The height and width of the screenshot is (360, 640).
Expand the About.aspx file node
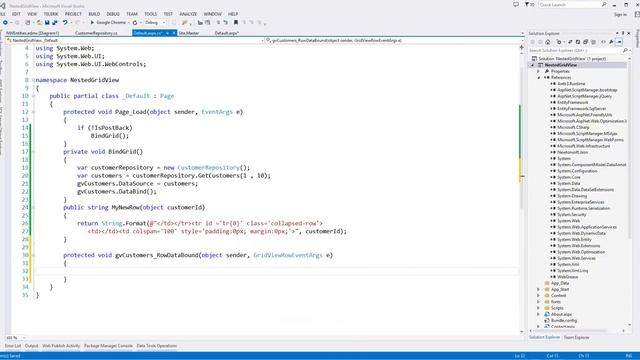point(538,314)
